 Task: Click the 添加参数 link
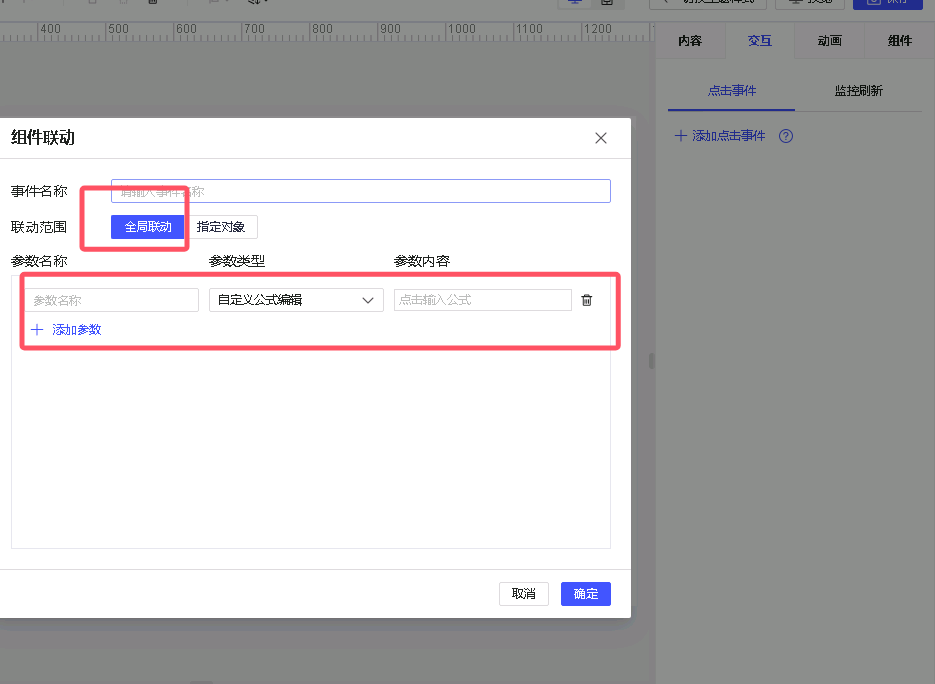(x=76, y=330)
